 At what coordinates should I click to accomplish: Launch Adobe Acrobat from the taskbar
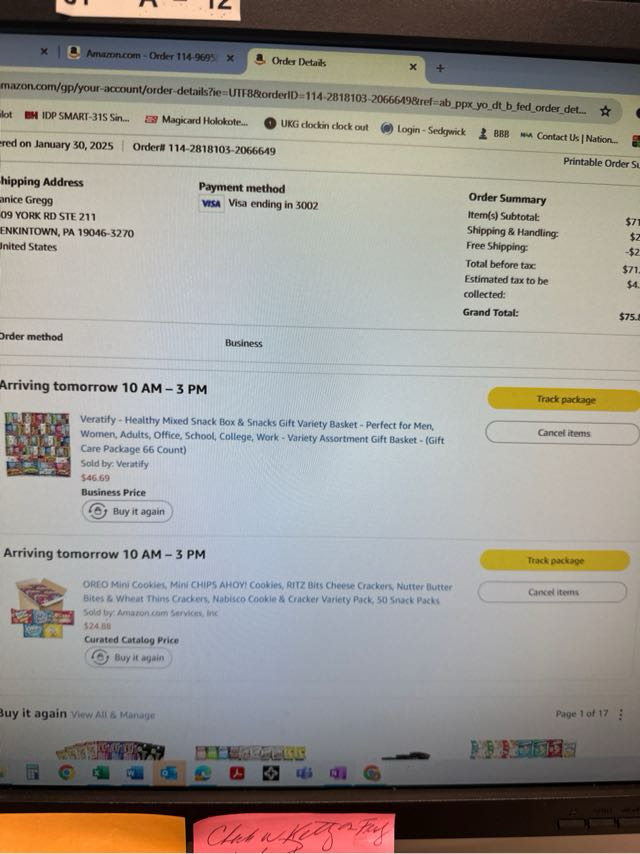(x=237, y=773)
